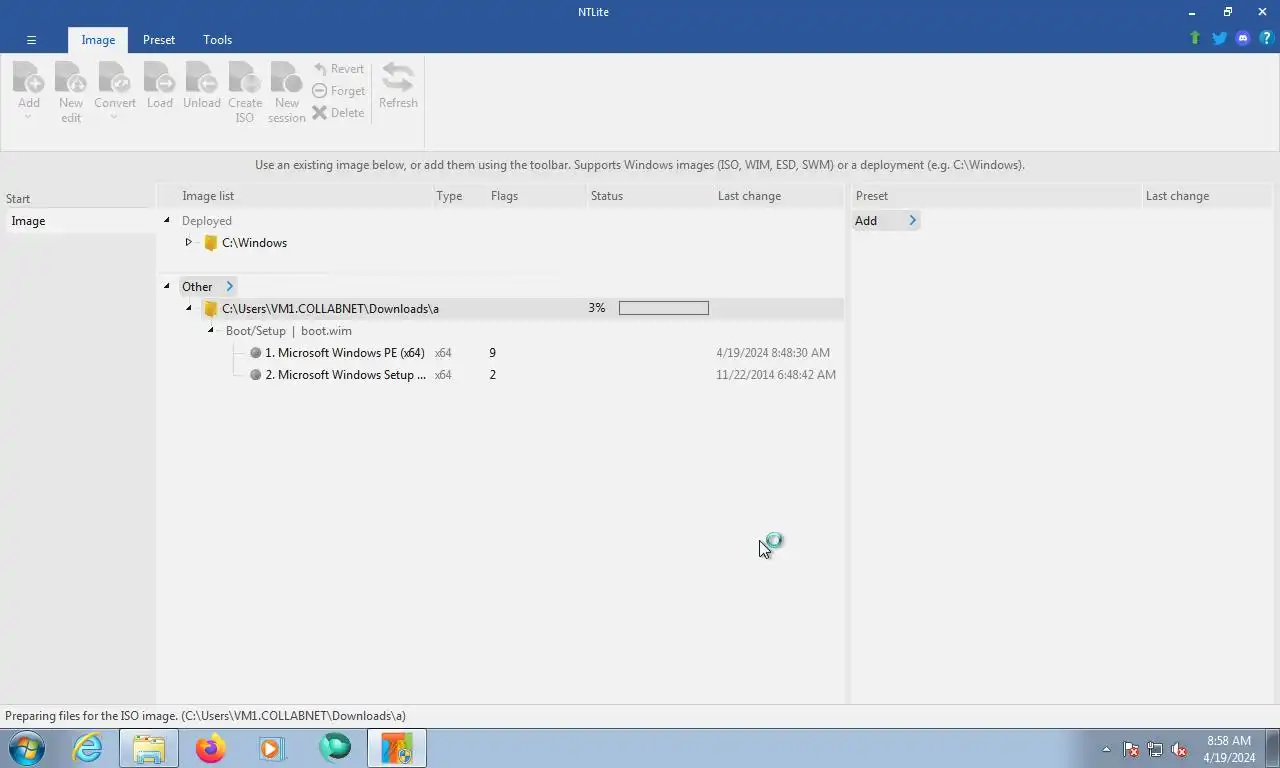Click the ISO progress bar at 3%
Image resolution: width=1280 pixels, height=768 pixels.
664,308
